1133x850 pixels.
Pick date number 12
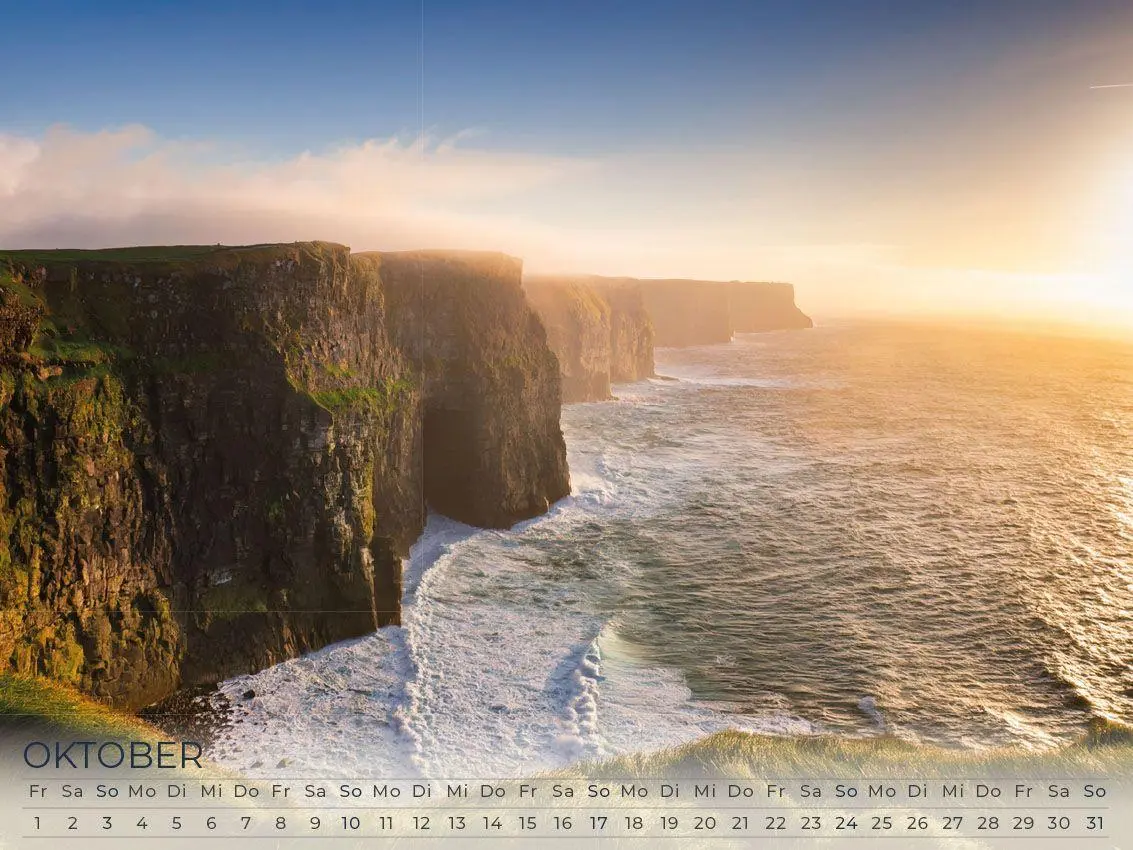[421, 823]
